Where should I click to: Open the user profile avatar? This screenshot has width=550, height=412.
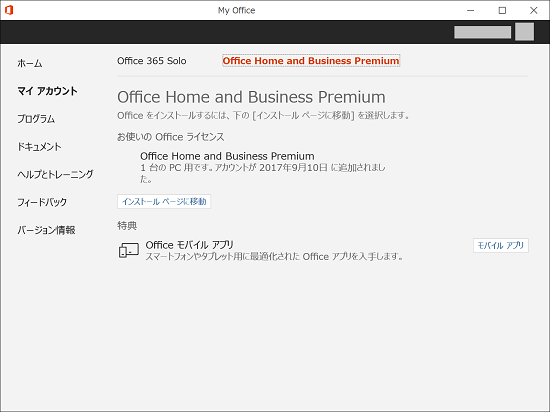[x=524, y=32]
